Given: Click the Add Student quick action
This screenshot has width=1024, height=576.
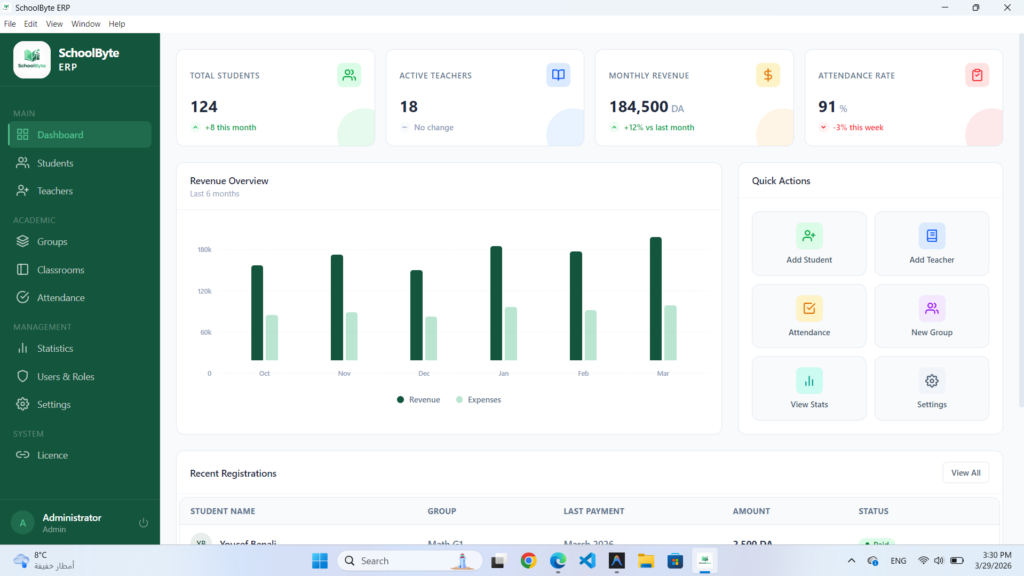Looking at the screenshot, I should (808, 244).
